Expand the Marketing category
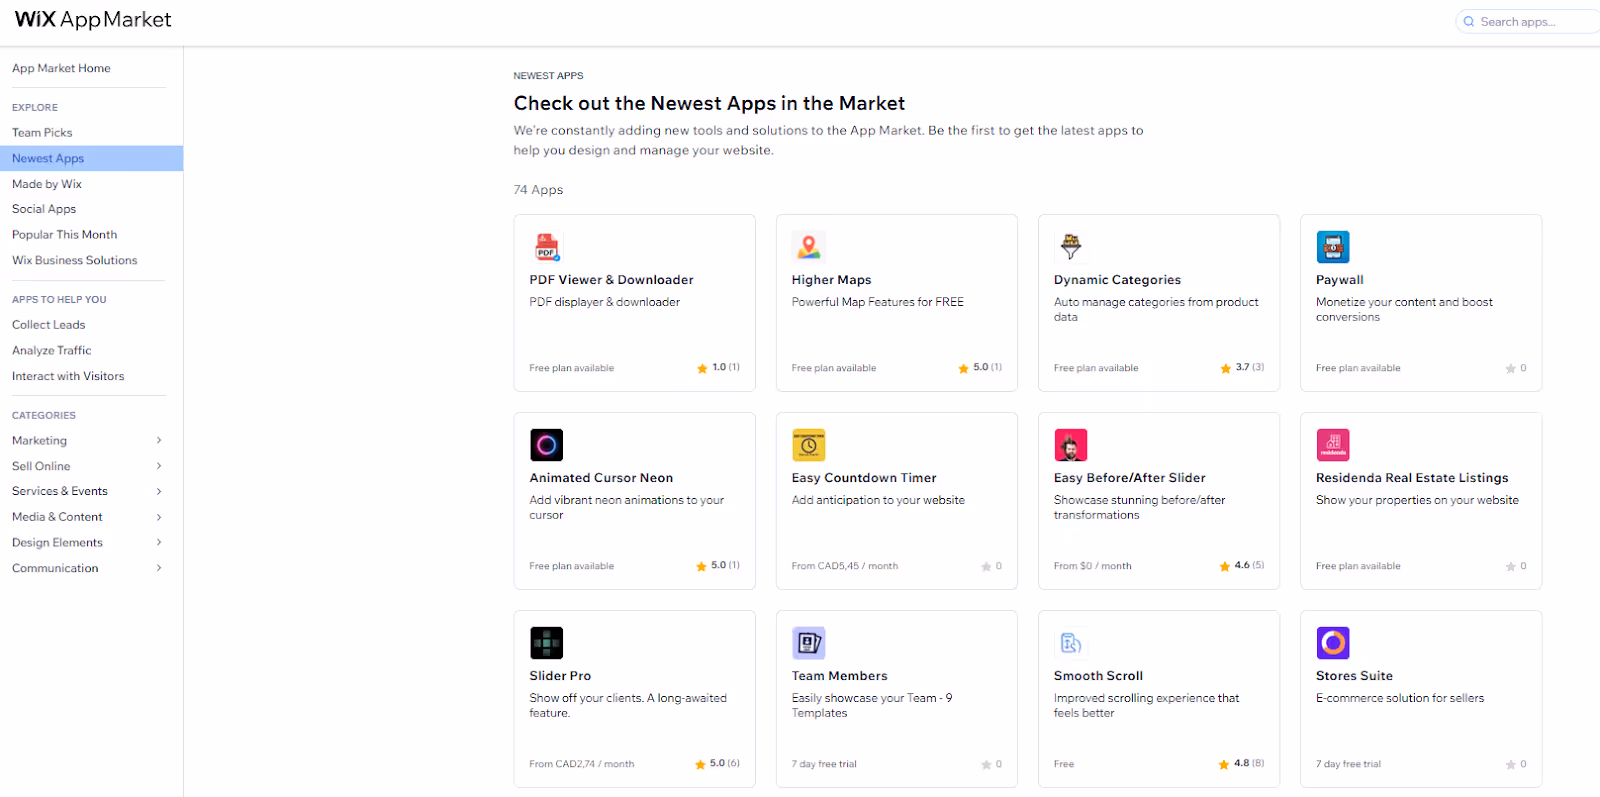The image size is (1600, 797). point(158,440)
